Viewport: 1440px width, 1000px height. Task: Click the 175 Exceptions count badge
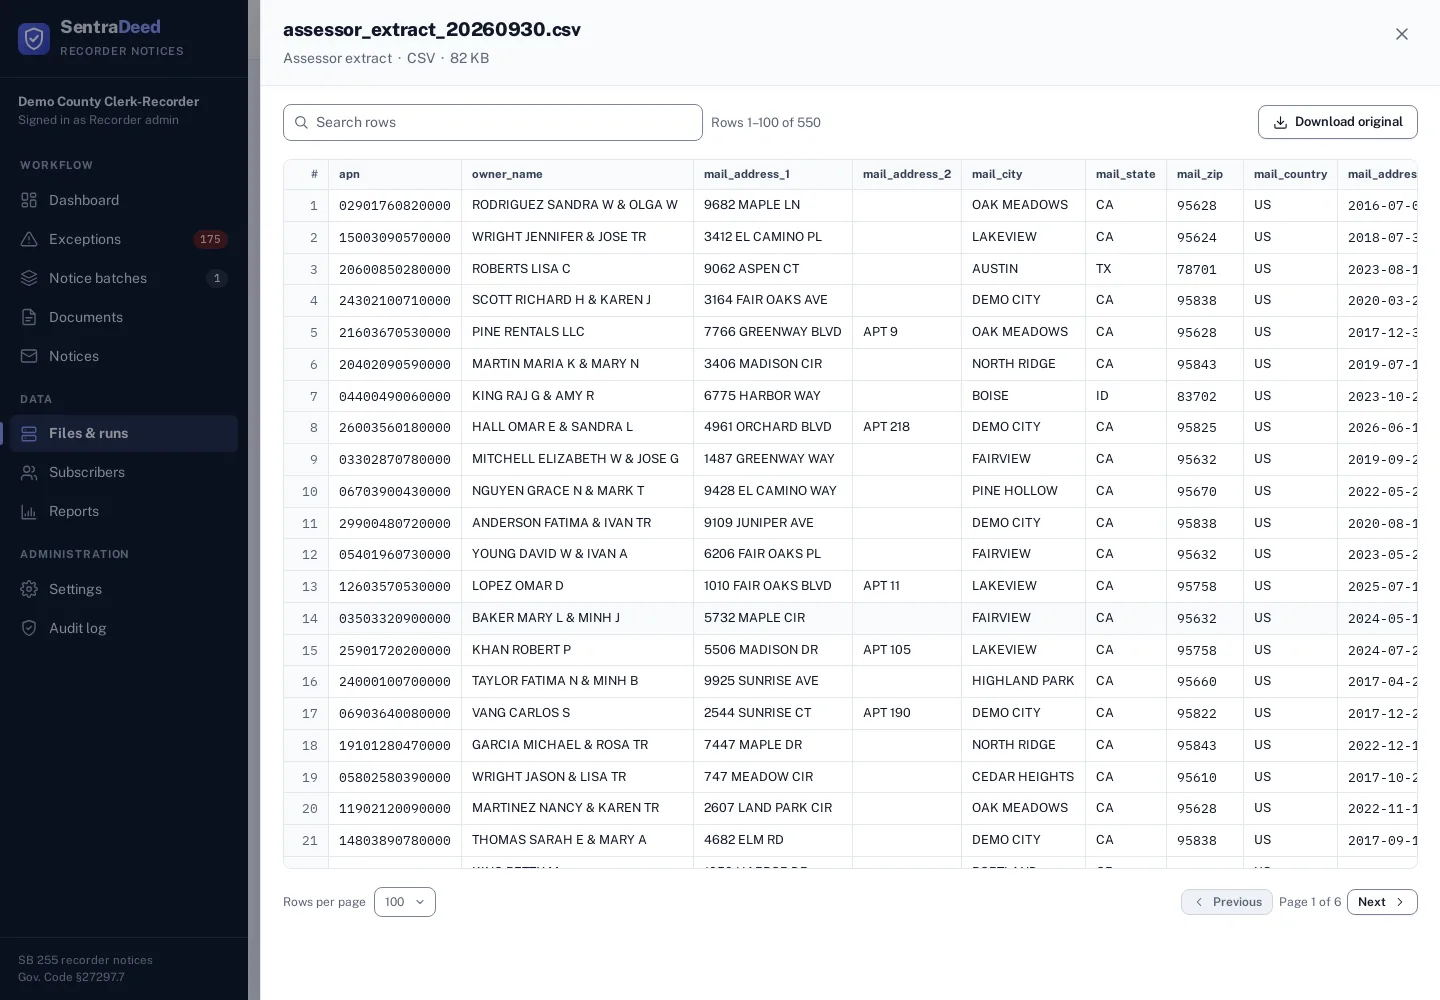tap(210, 239)
